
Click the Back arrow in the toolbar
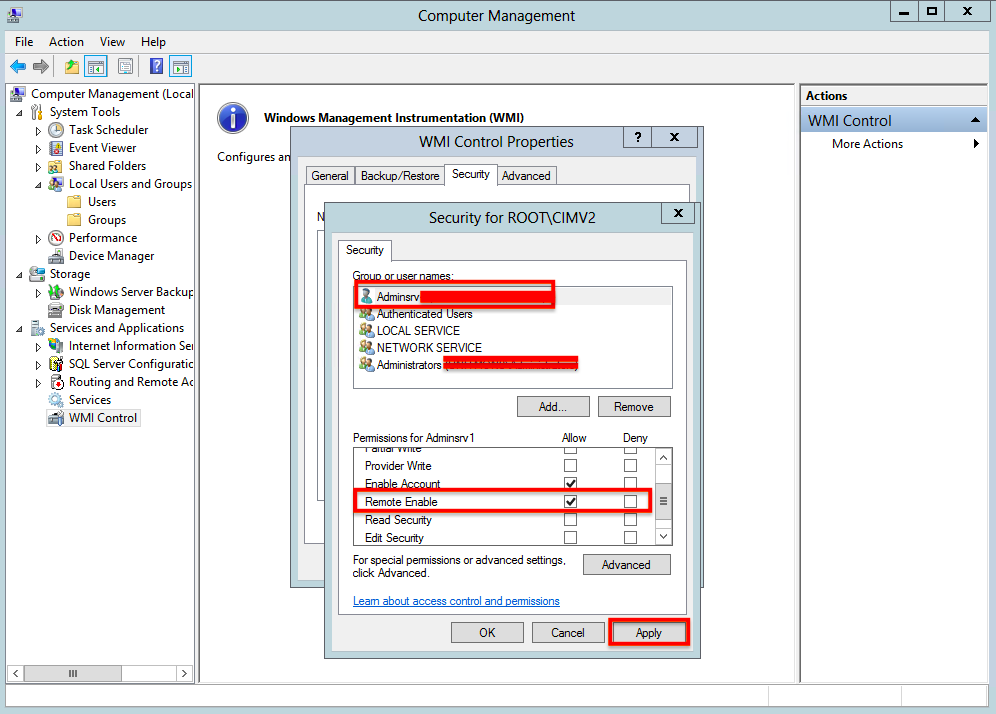click(x=18, y=66)
